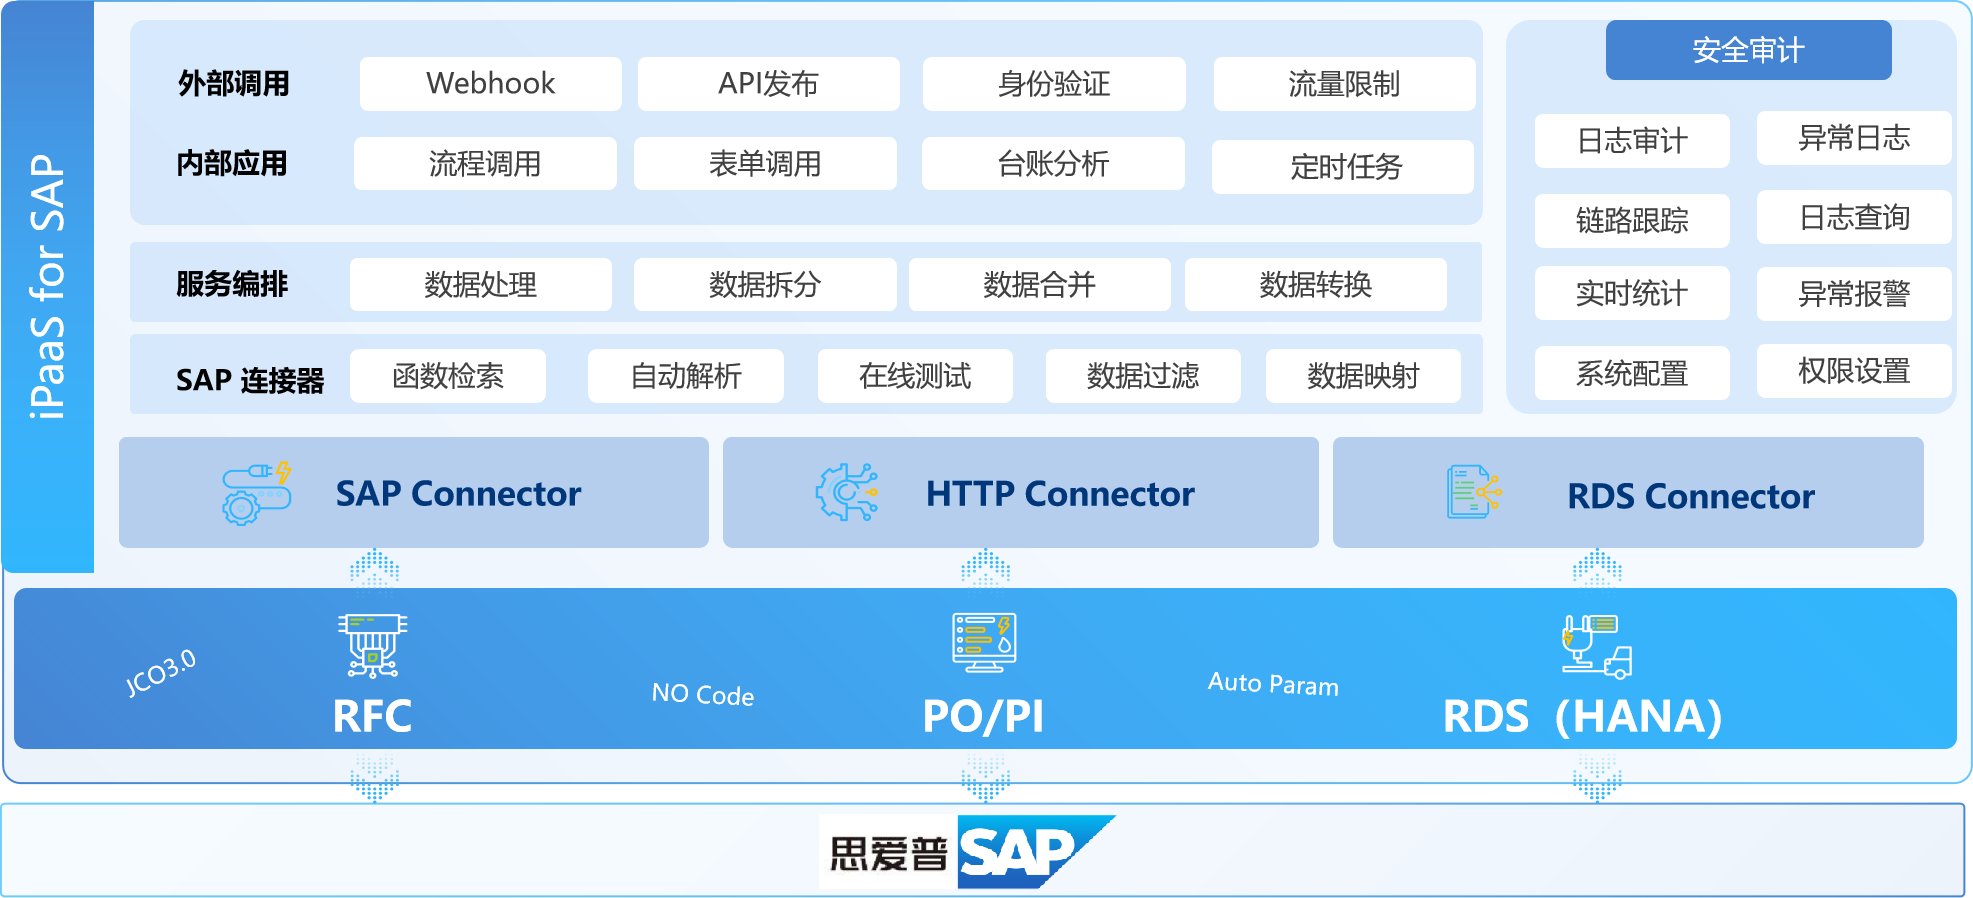Select the 实时统计 box
This screenshot has height=898, width=1973.
point(1632,293)
